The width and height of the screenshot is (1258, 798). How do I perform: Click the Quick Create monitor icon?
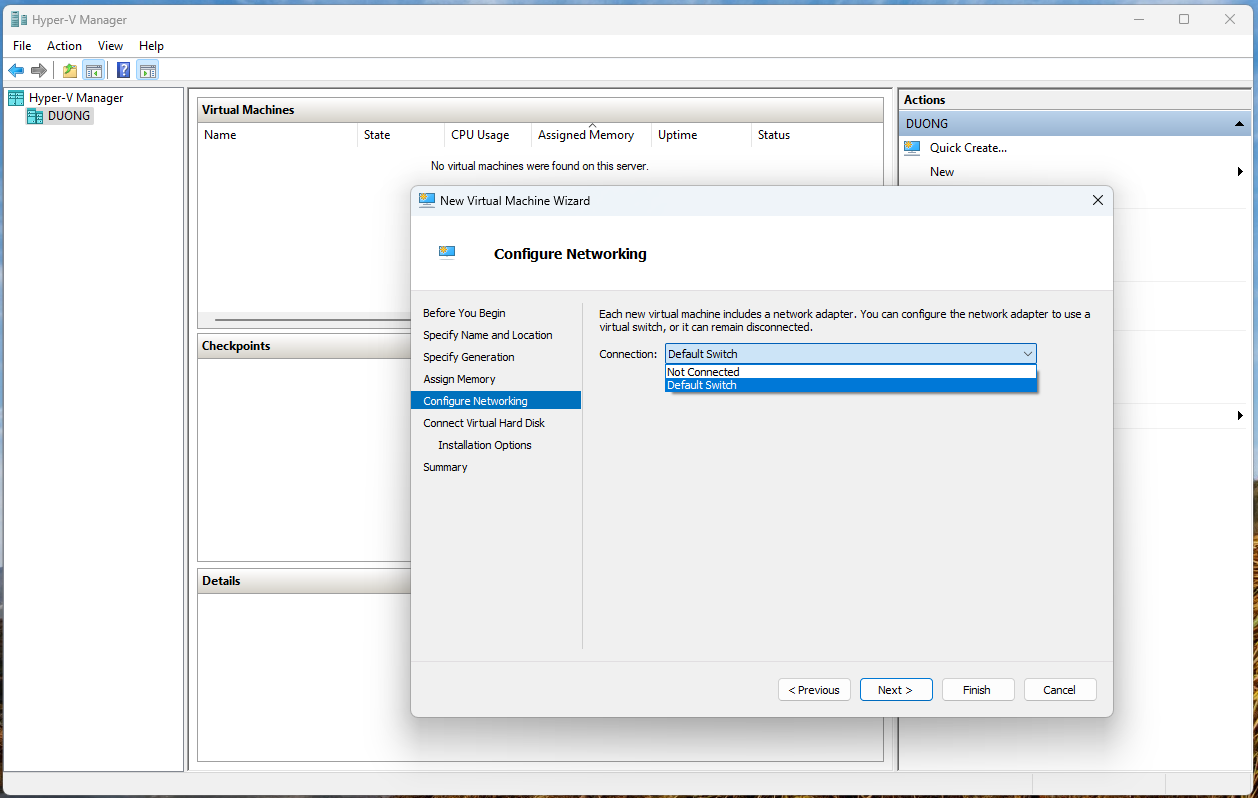tap(912, 148)
